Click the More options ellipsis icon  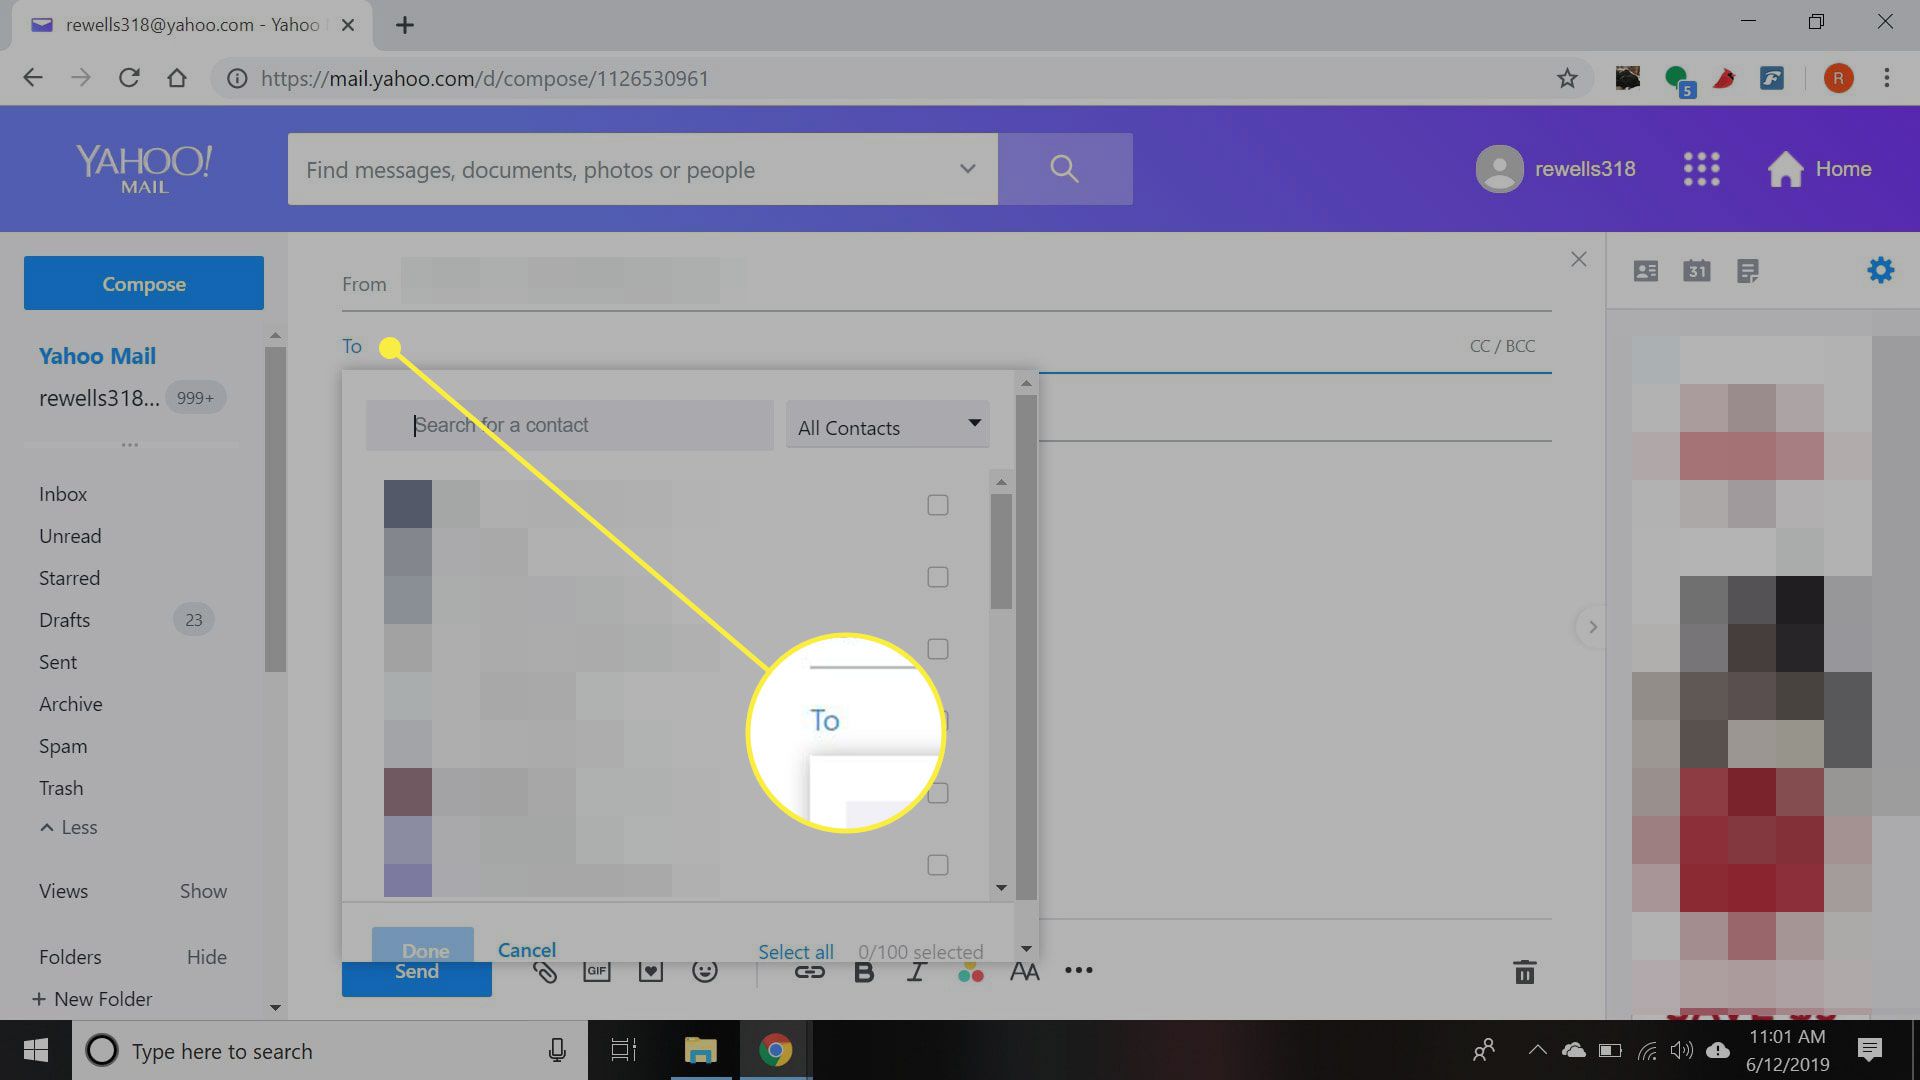(x=1080, y=972)
